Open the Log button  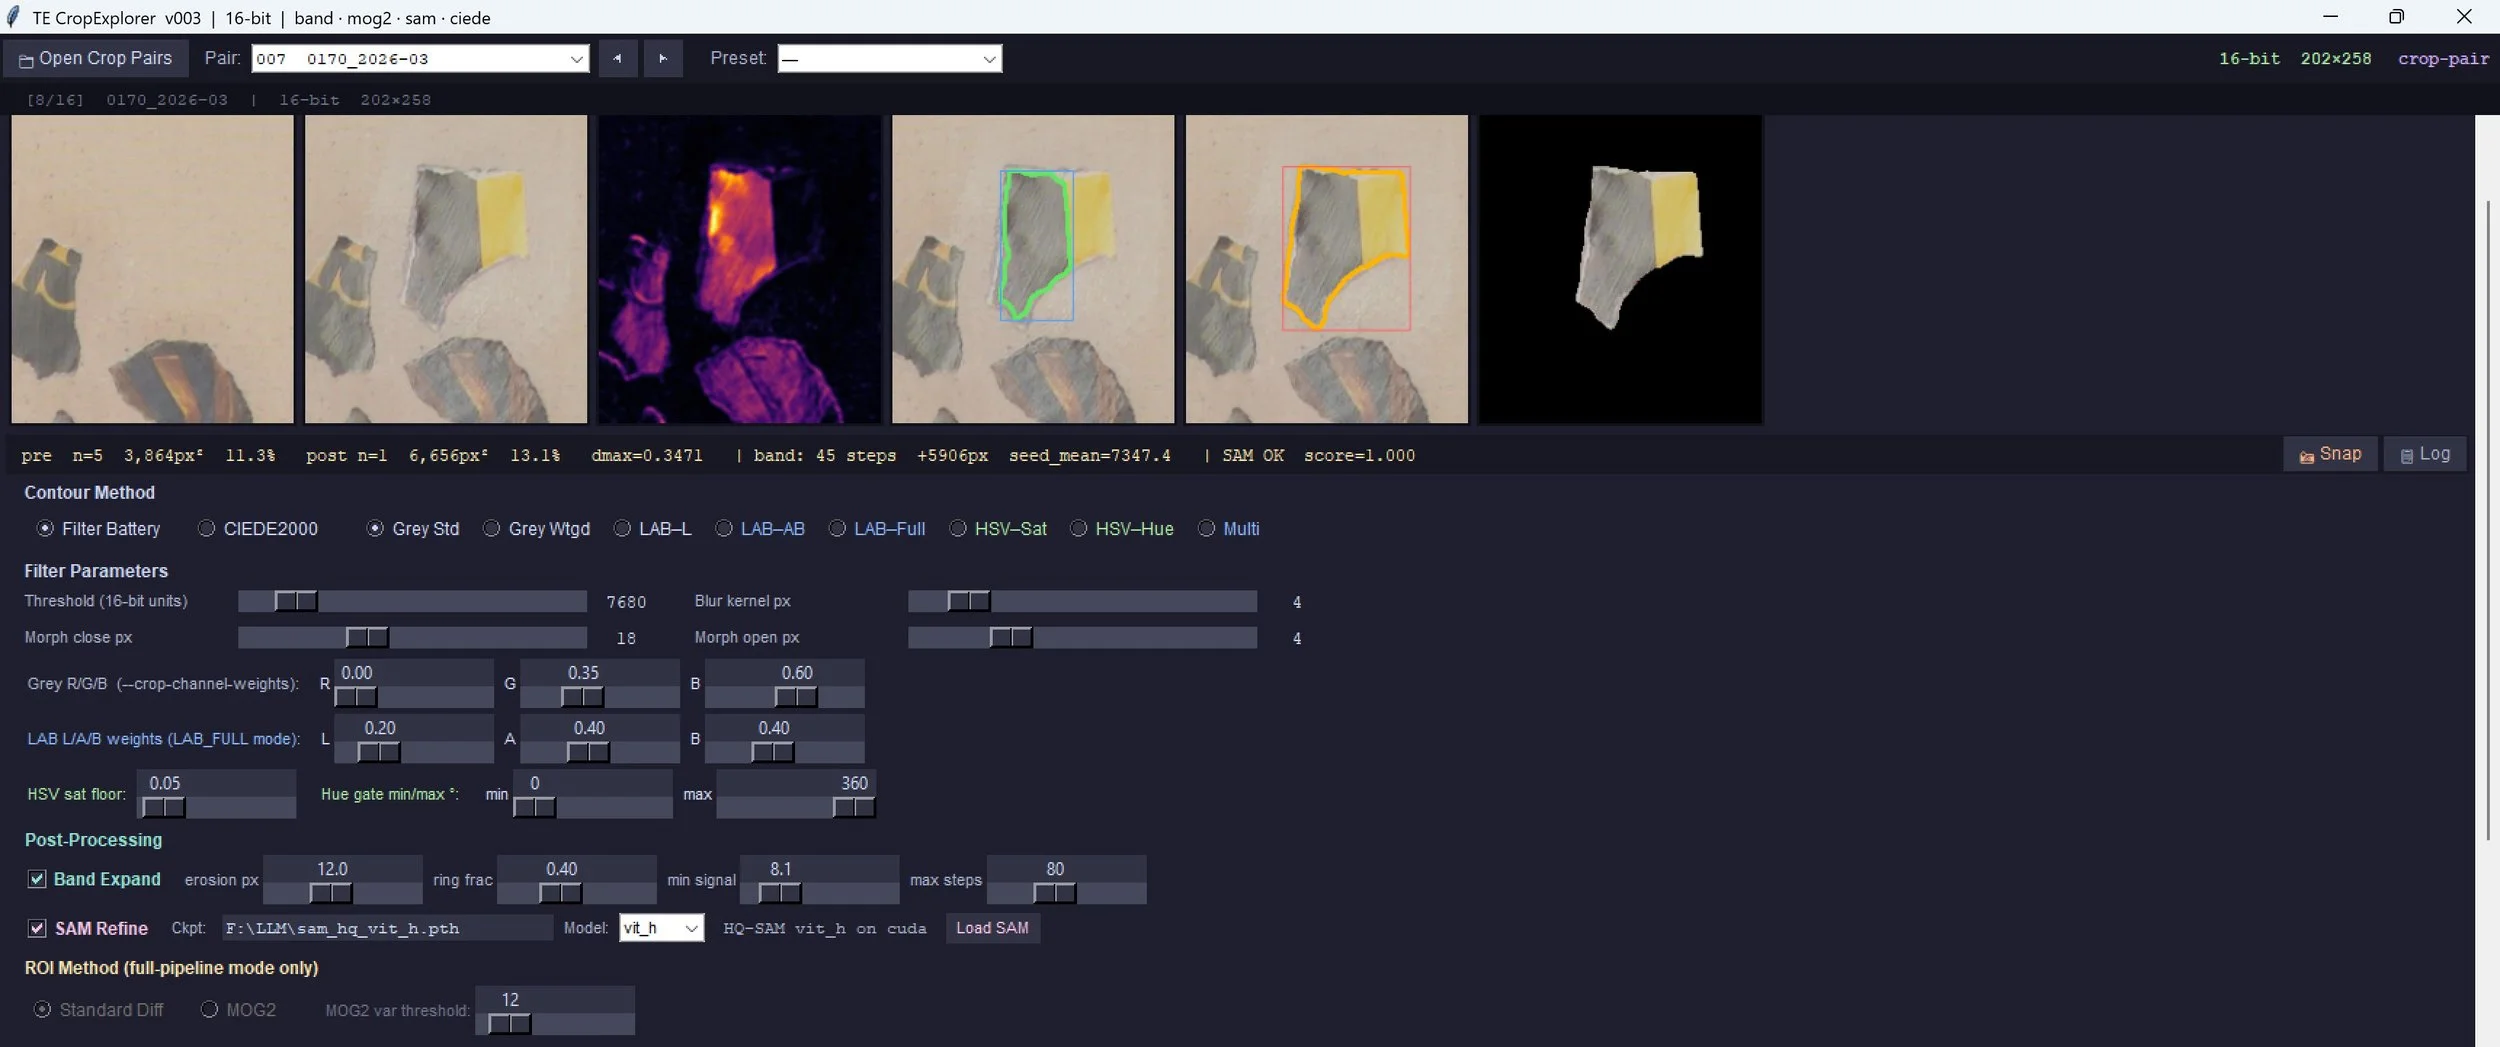pyautogui.click(x=2425, y=454)
